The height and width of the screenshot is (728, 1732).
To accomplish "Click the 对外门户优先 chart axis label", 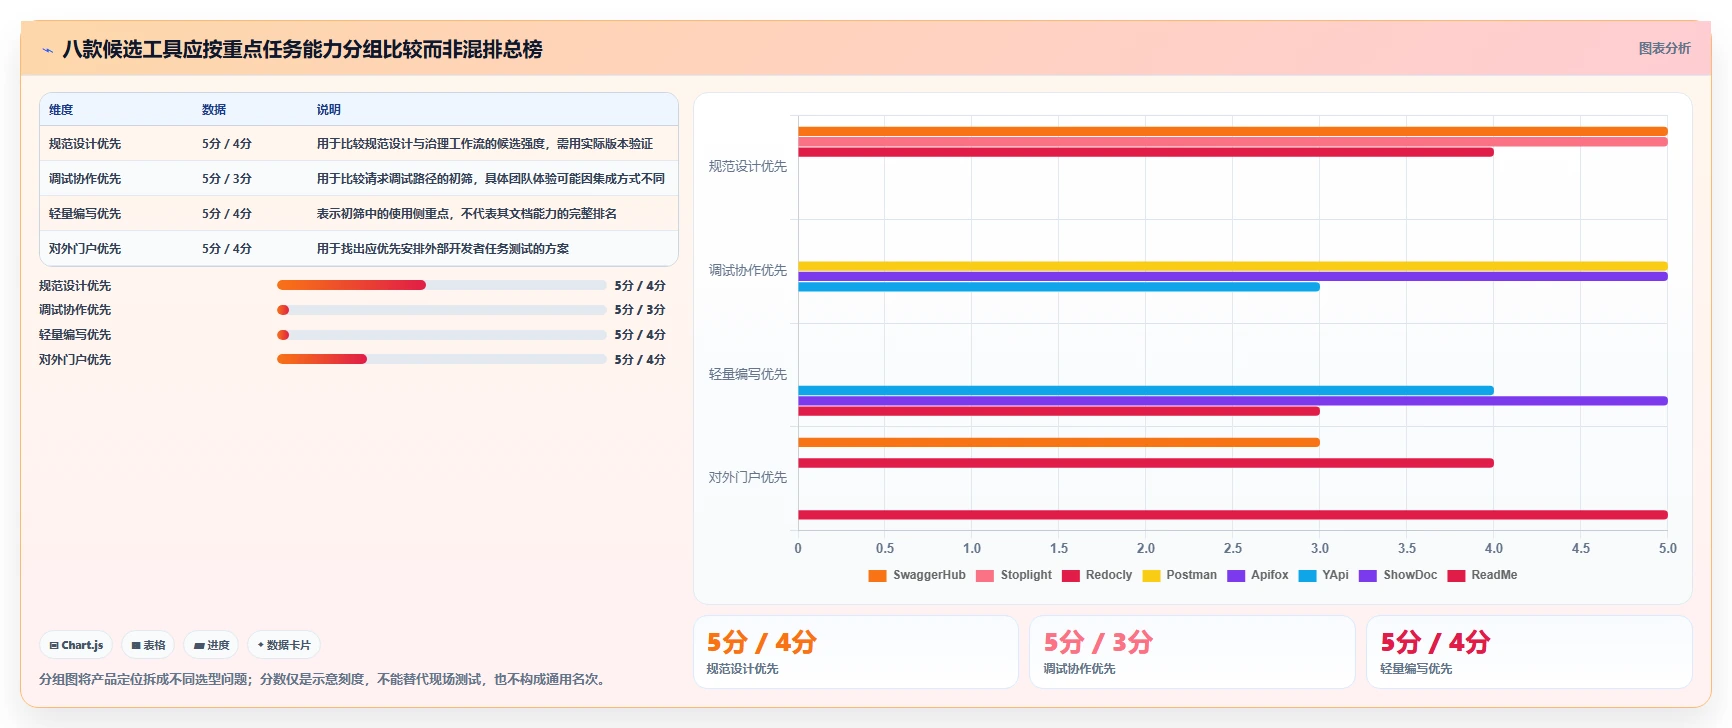I will pos(748,477).
